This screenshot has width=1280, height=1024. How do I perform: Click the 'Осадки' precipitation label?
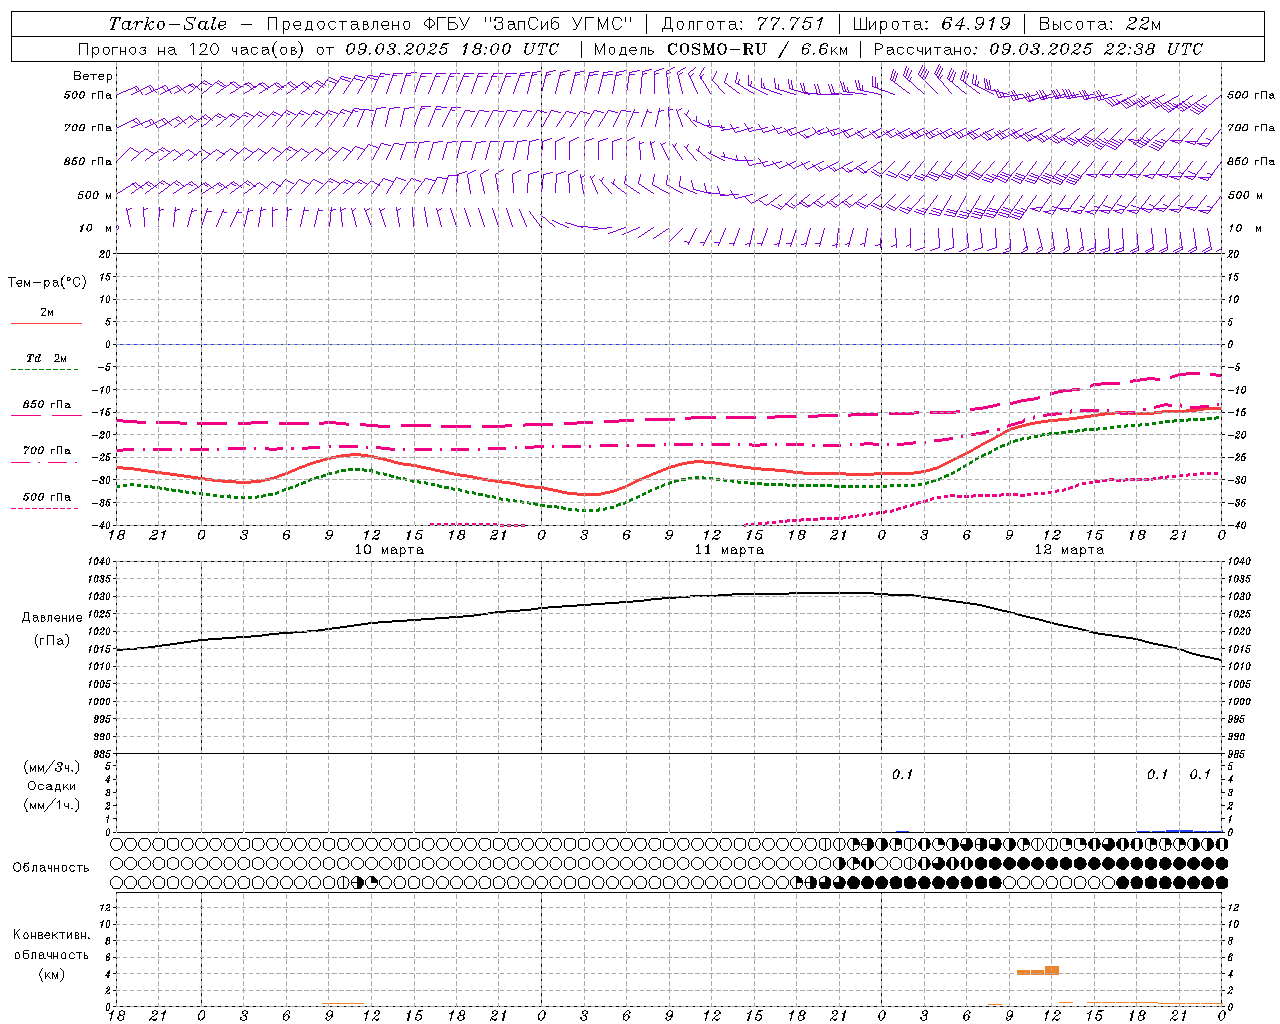pyautogui.click(x=52, y=786)
